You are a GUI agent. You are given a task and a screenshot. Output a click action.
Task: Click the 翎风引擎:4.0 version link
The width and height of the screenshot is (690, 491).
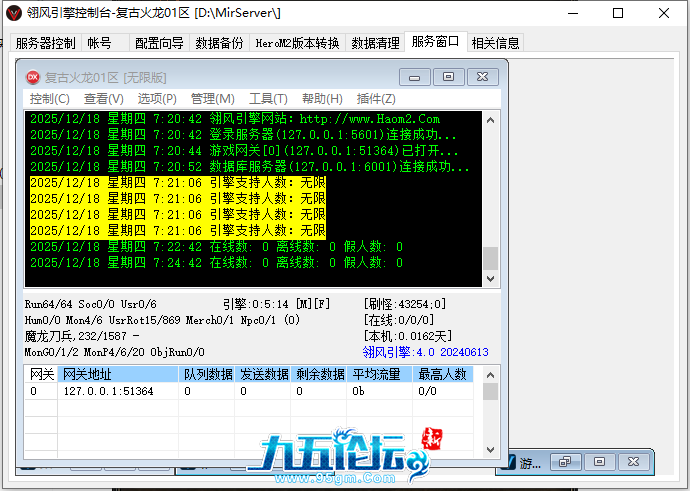click(424, 352)
